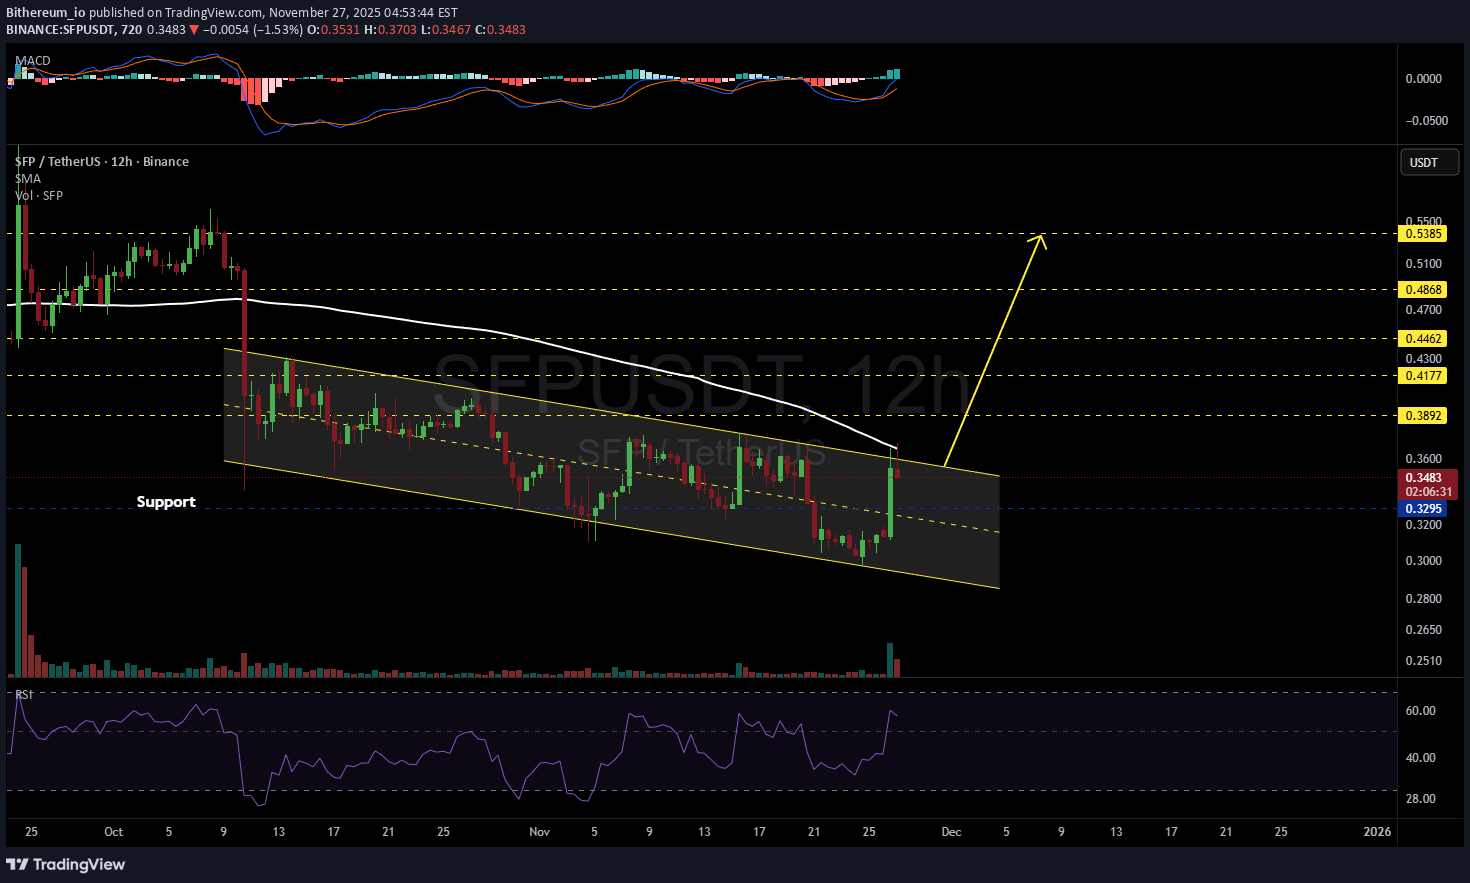Click the Dec date on time axis
Screen dimensions: 1470x883
(951, 832)
